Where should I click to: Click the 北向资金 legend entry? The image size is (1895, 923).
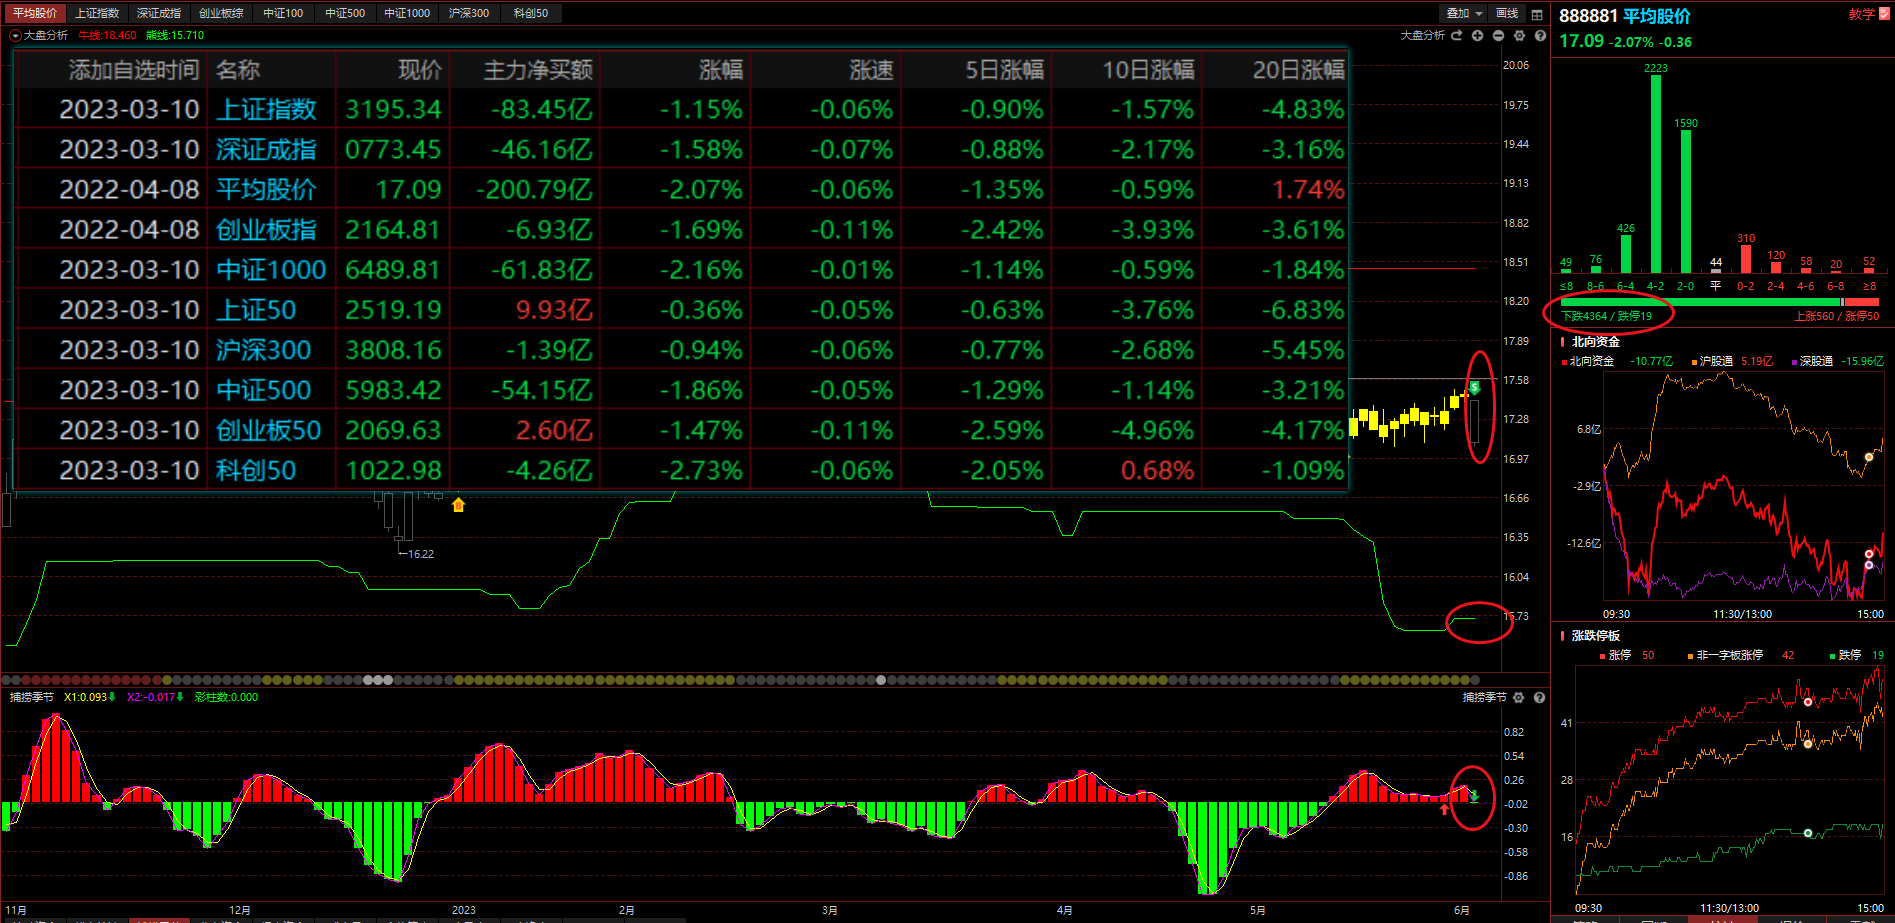tap(1587, 361)
